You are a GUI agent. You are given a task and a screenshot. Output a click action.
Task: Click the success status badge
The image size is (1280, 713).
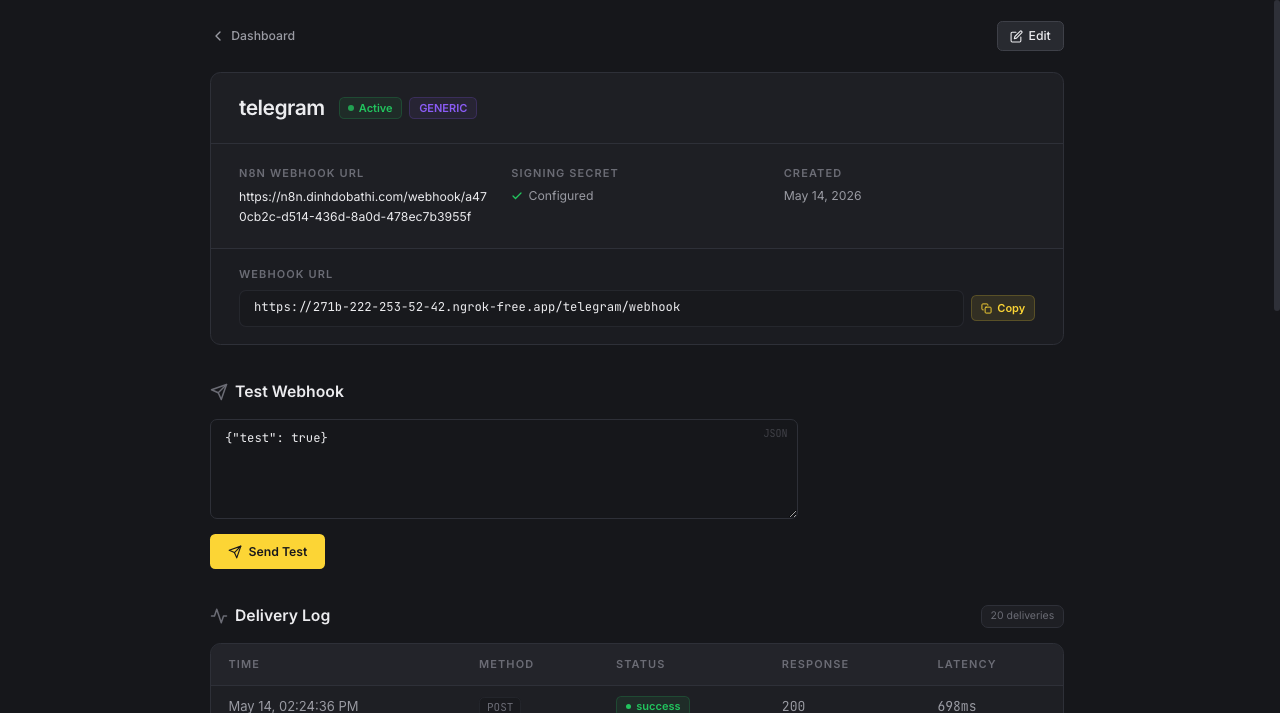(653, 705)
